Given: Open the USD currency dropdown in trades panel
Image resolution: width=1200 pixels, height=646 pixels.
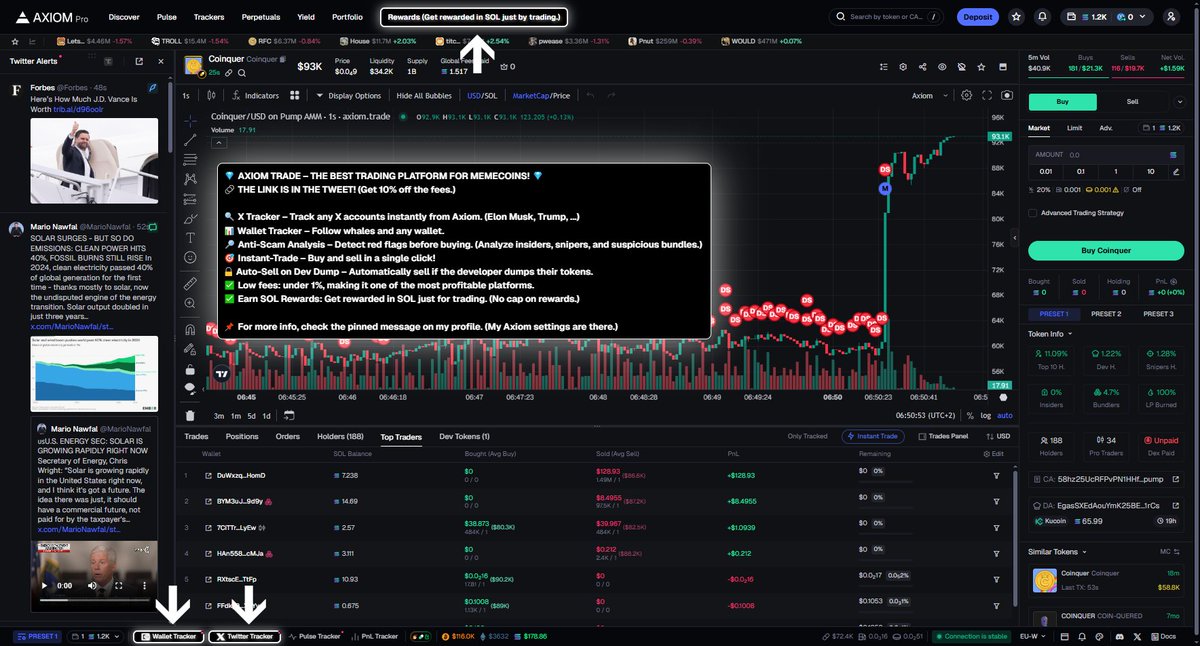Looking at the screenshot, I should [999, 436].
